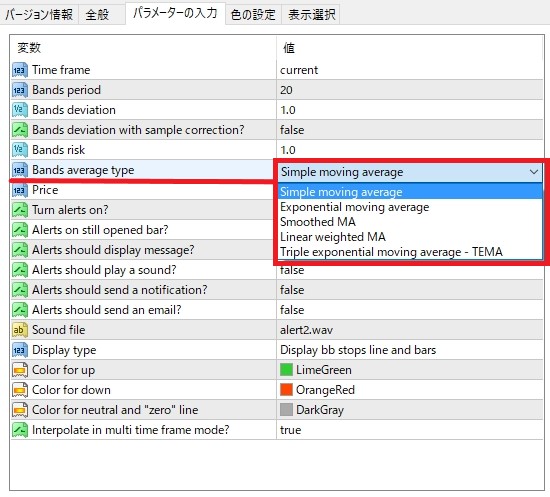Select Triple exponential moving average - TEMA

(409, 252)
